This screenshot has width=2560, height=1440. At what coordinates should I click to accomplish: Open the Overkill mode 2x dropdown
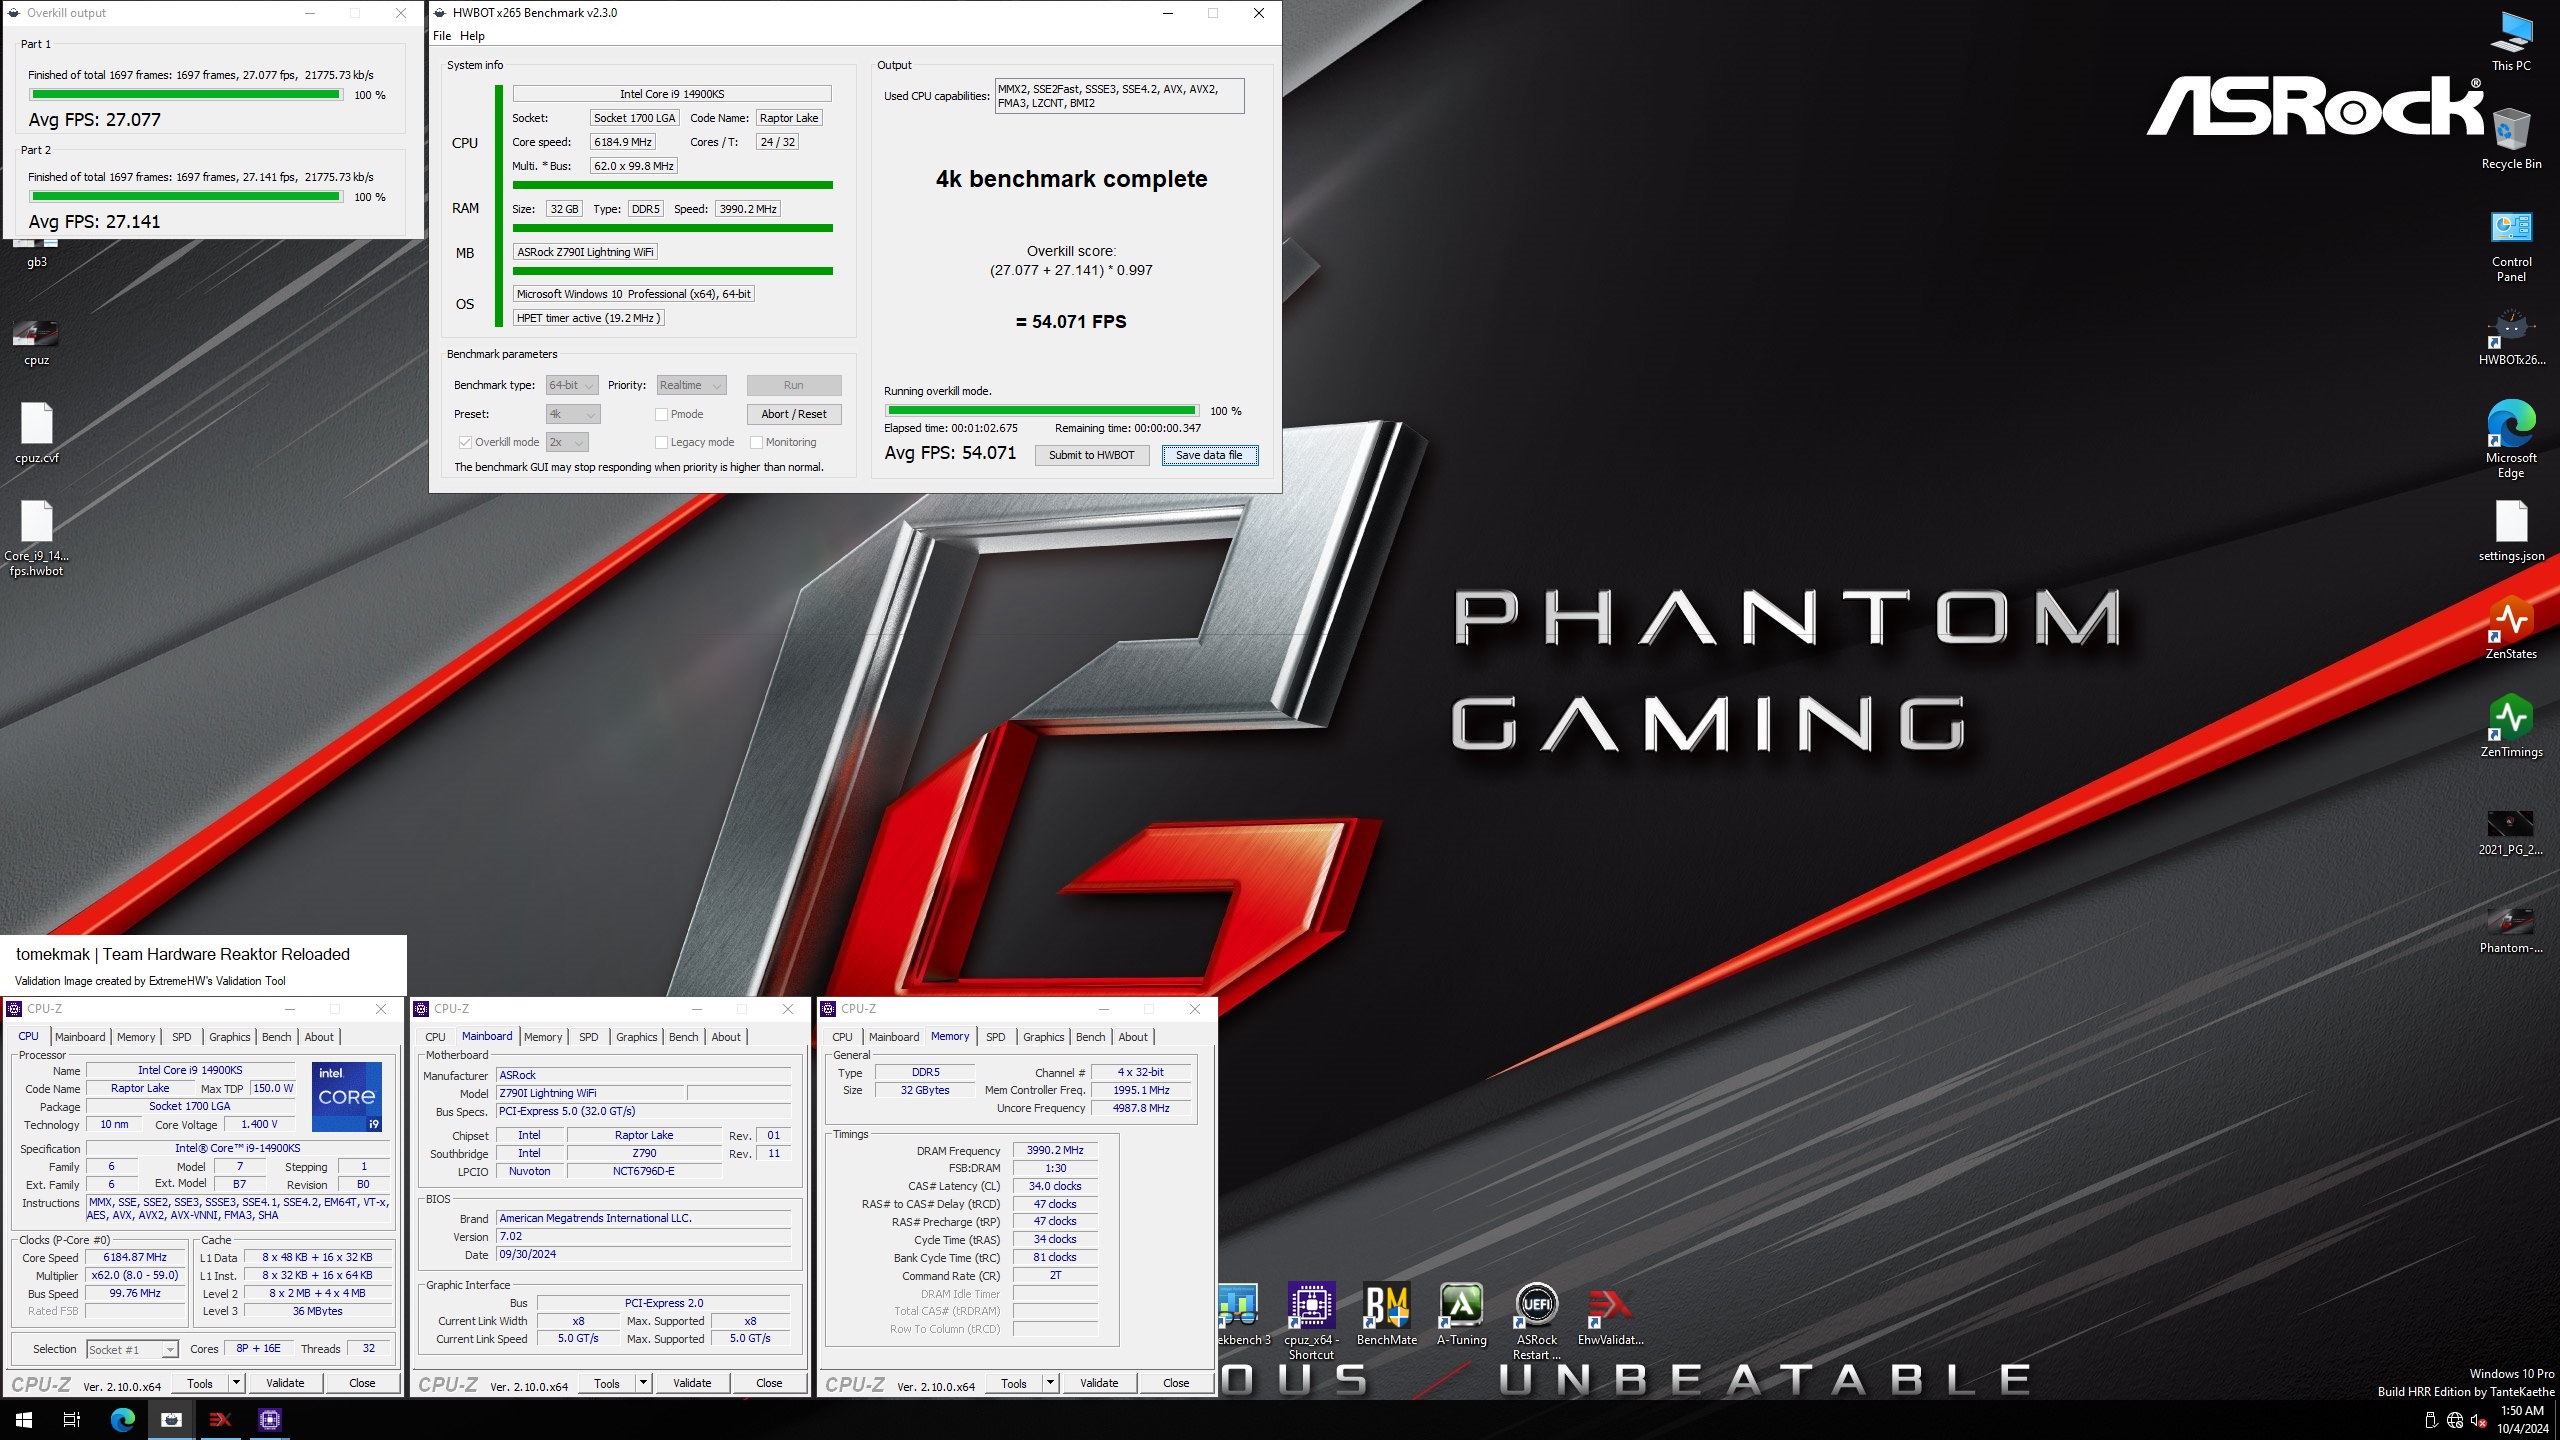567,442
